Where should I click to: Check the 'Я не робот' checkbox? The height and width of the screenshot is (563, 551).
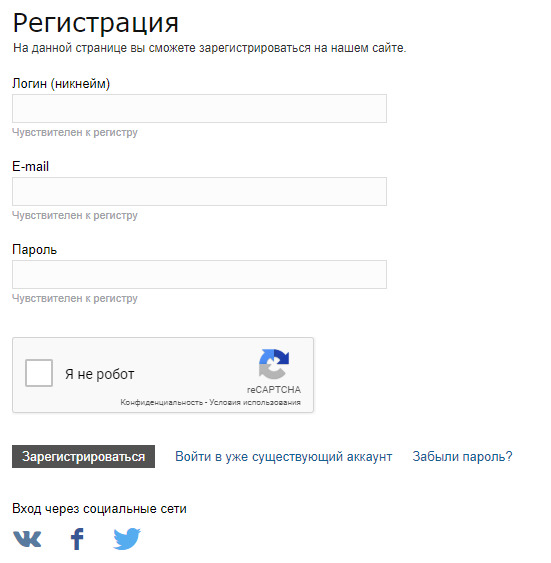[x=39, y=373]
